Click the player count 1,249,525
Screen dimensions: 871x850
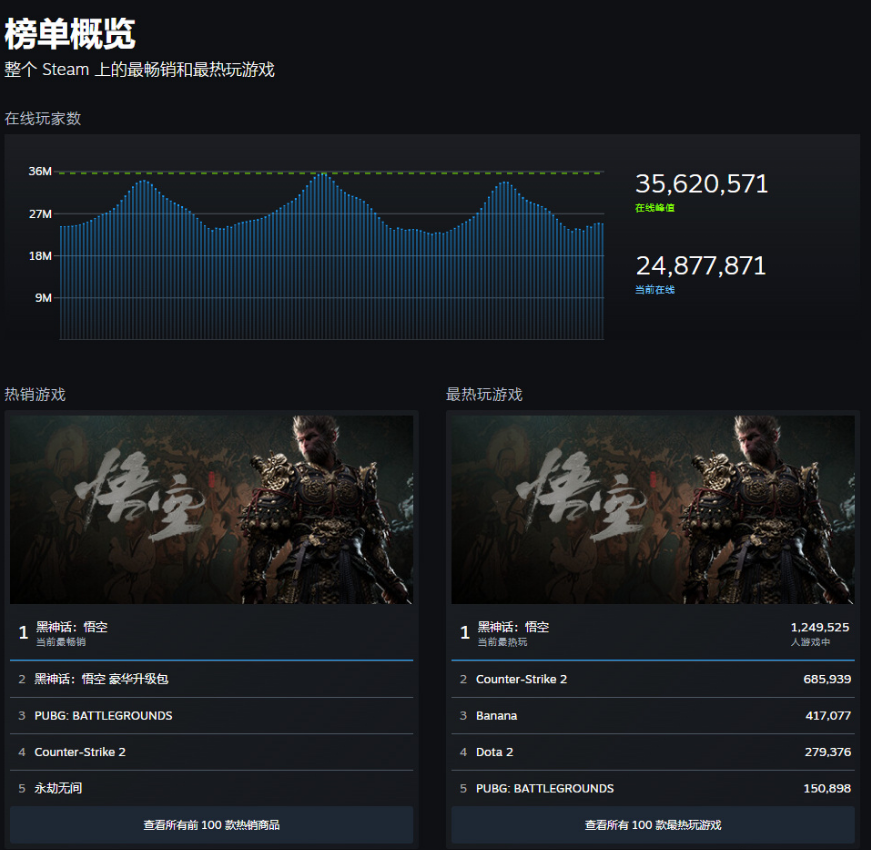click(820, 627)
